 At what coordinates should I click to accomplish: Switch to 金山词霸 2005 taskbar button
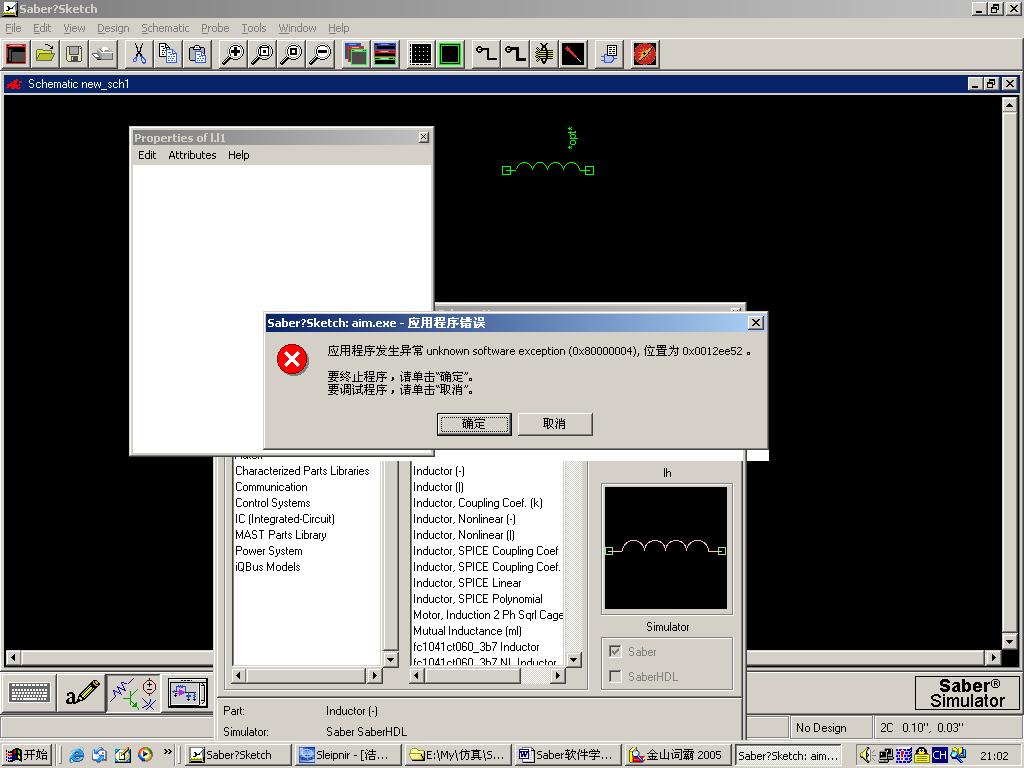pos(677,755)
